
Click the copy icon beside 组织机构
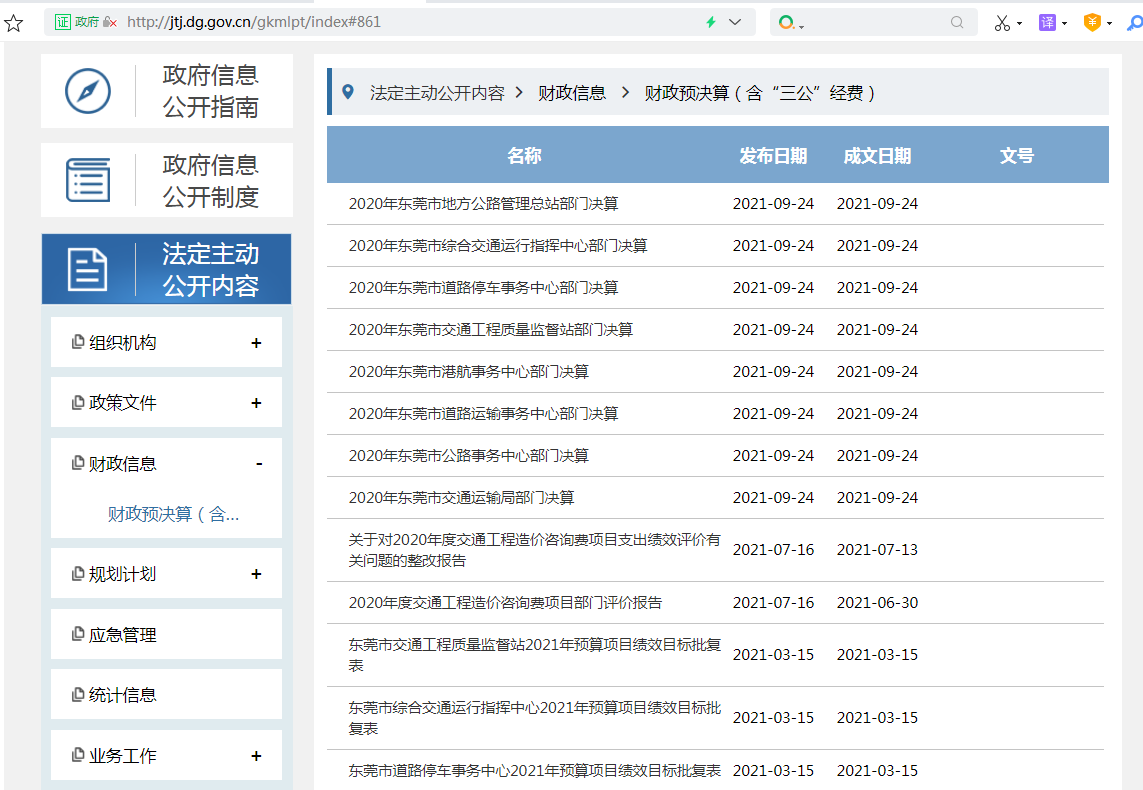click(x=77, y=342)
